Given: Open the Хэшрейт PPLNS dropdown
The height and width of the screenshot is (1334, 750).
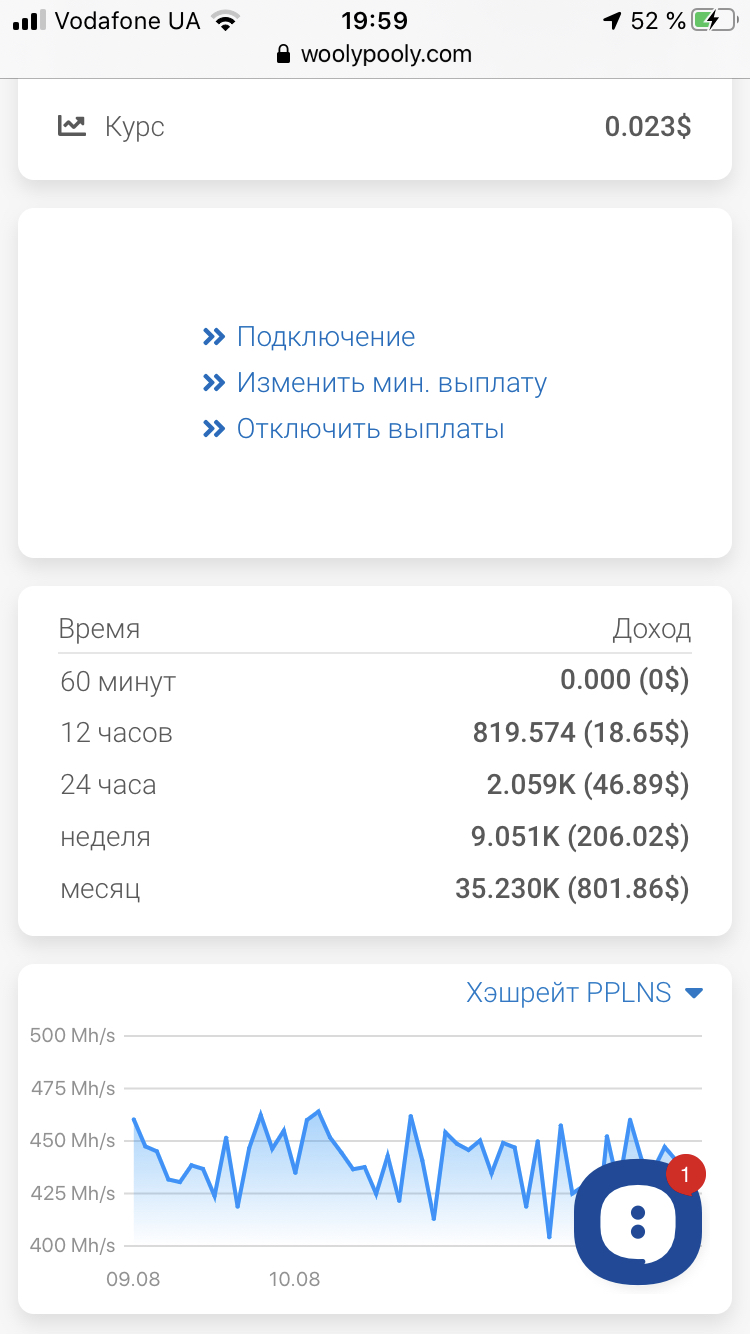Looking at the screenshot, I should point(585,993).
